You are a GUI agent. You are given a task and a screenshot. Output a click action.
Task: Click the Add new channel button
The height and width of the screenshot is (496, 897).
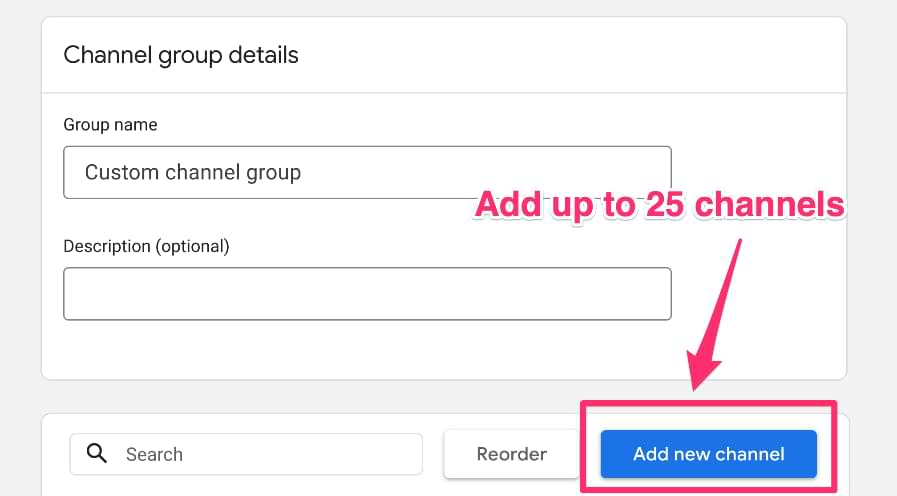click(708, 454)
